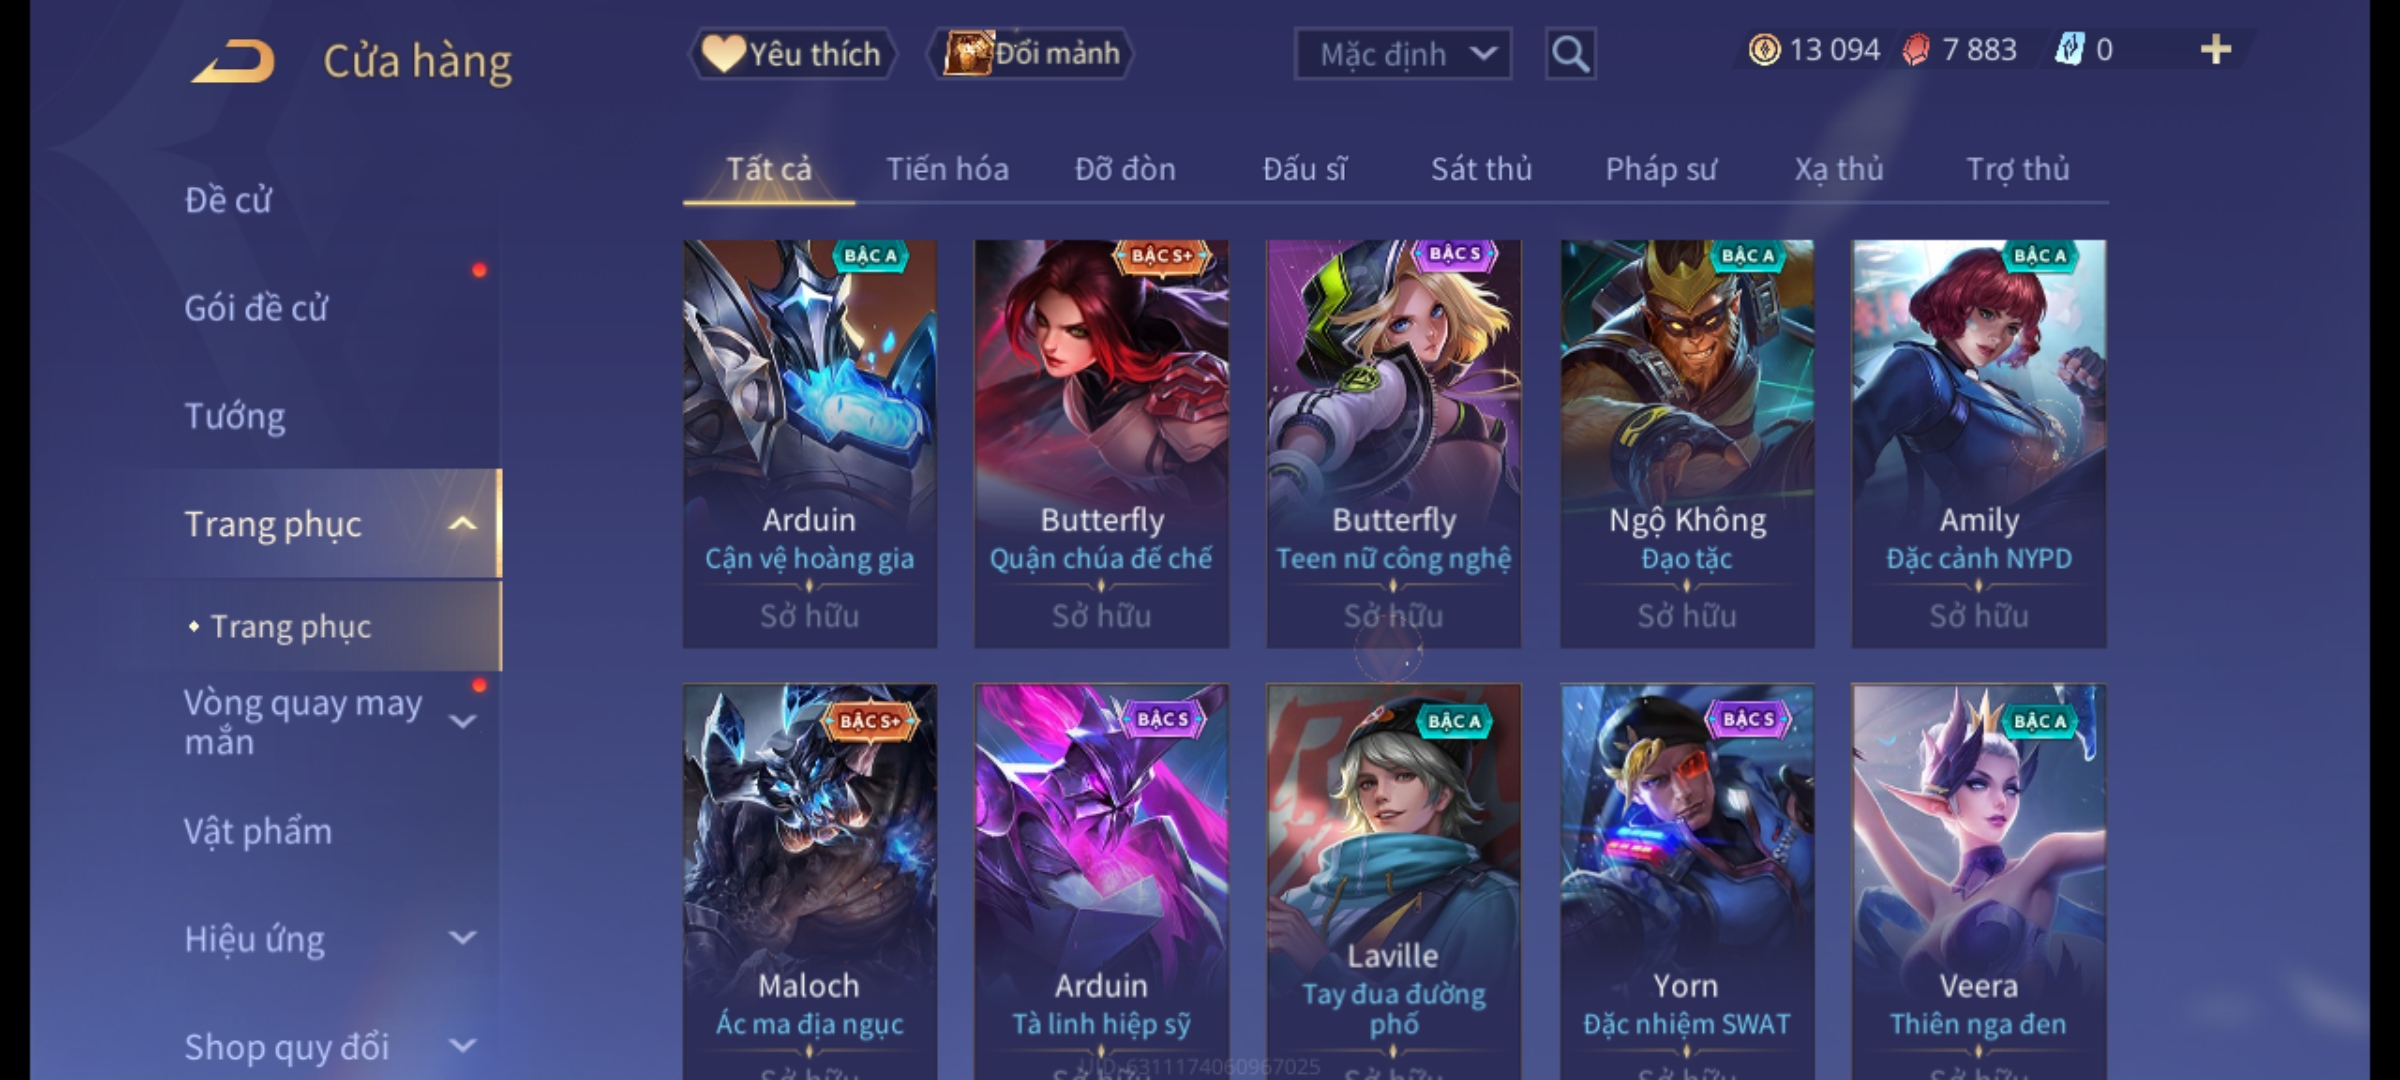2400x1080 pixels.
Task: Expand Vòng quay may mắn section
Action: pyautogui.click(x=462, y=720)
